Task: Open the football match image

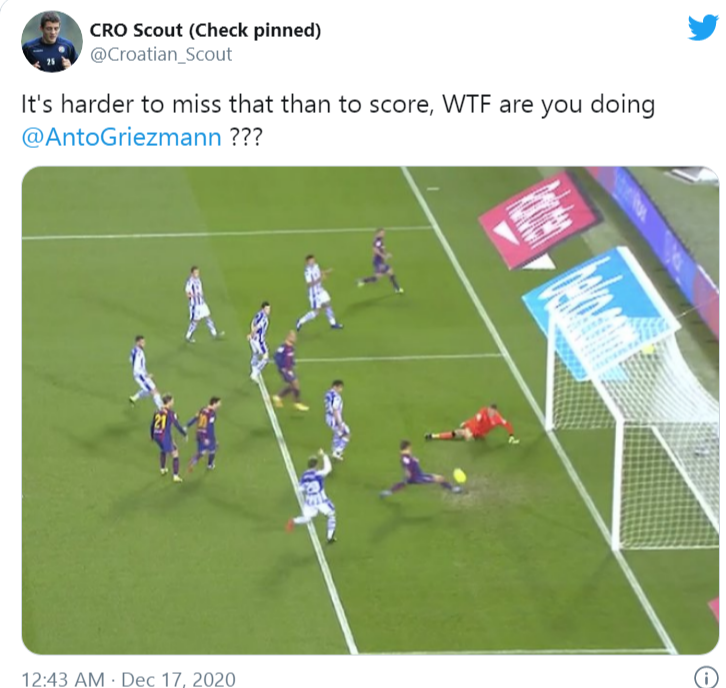Action: point(370,410)
